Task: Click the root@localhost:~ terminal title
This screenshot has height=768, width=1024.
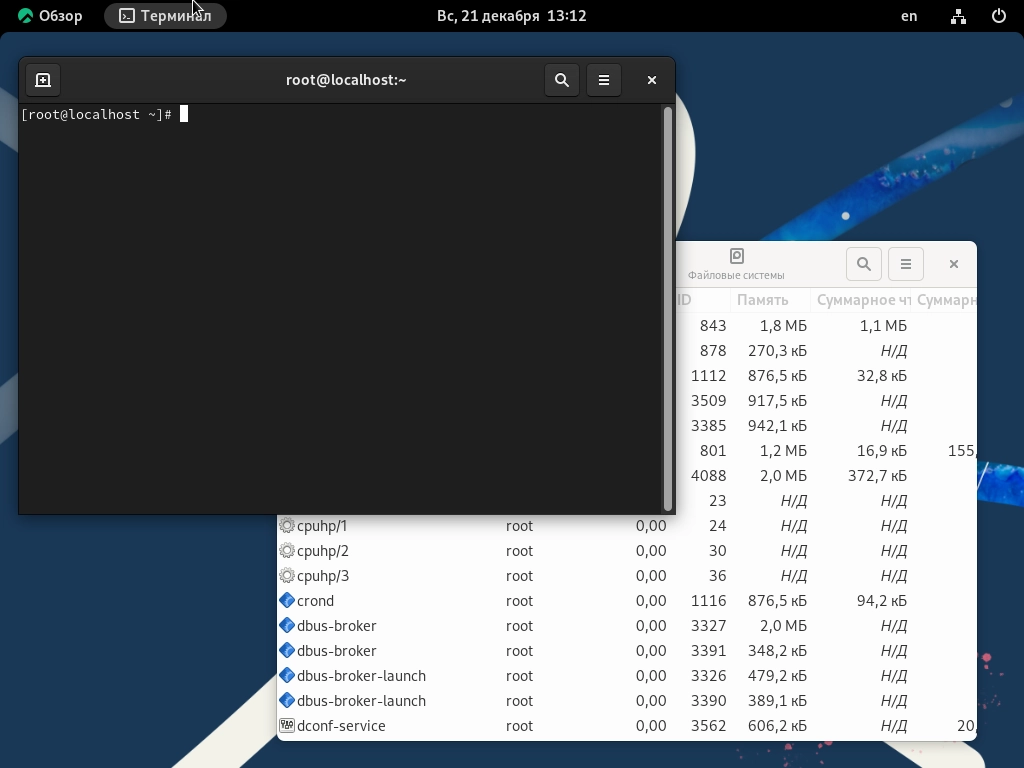Action: pos(346,80)
